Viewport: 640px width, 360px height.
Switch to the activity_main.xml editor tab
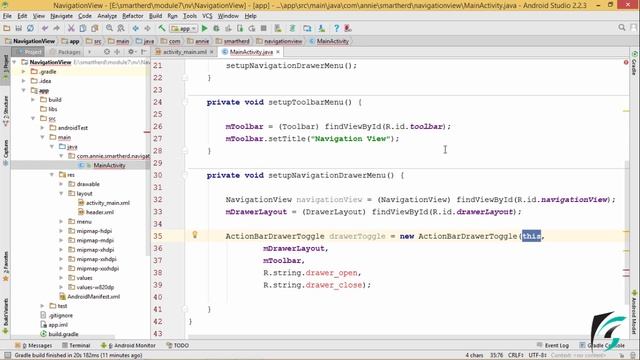[x=184, y=52]
